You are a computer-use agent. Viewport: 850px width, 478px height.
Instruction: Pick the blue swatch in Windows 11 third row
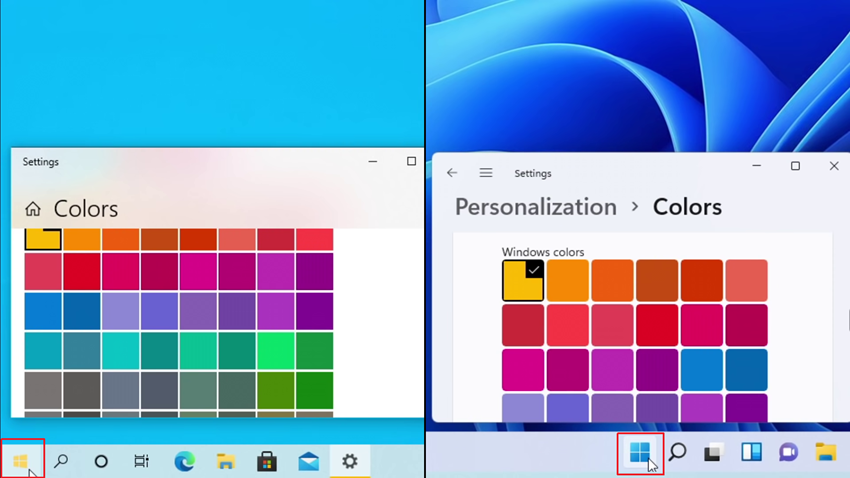(x=701, y=370)
